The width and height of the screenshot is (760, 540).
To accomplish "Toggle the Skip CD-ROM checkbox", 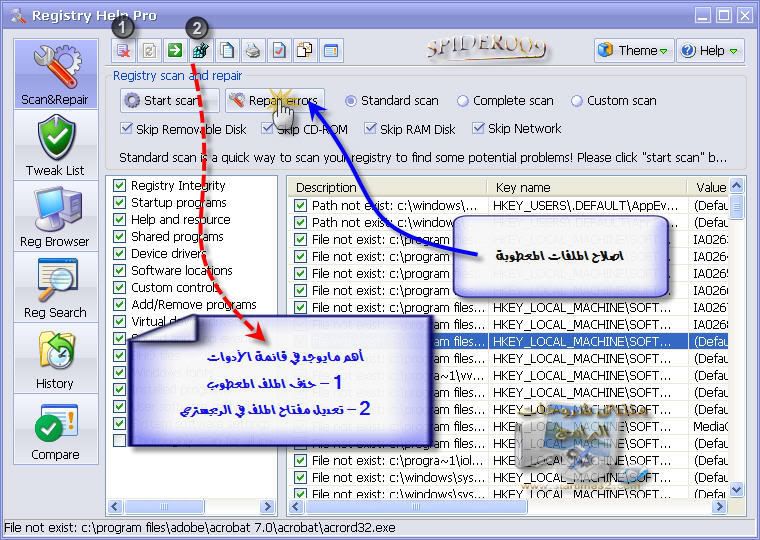I will (268, 128).
